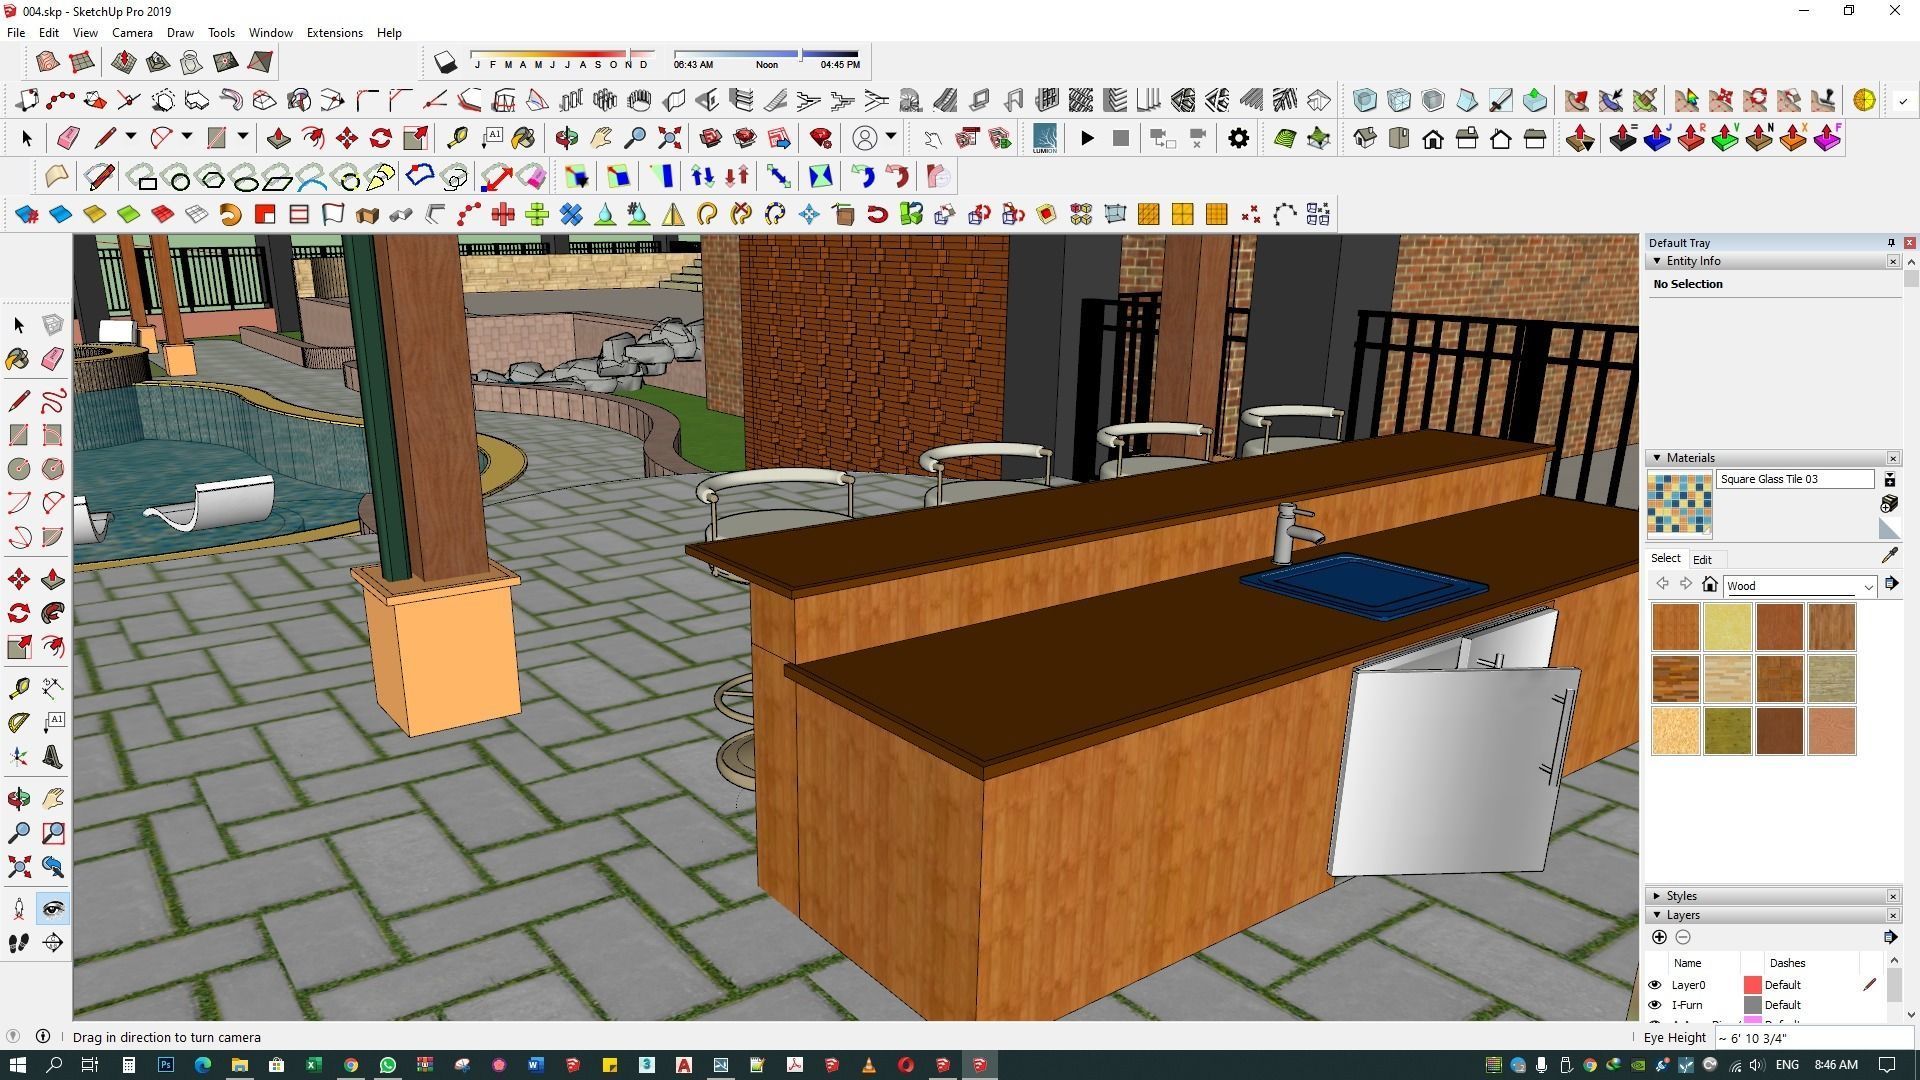Click the materials home button

click(x=1710, y=585)
